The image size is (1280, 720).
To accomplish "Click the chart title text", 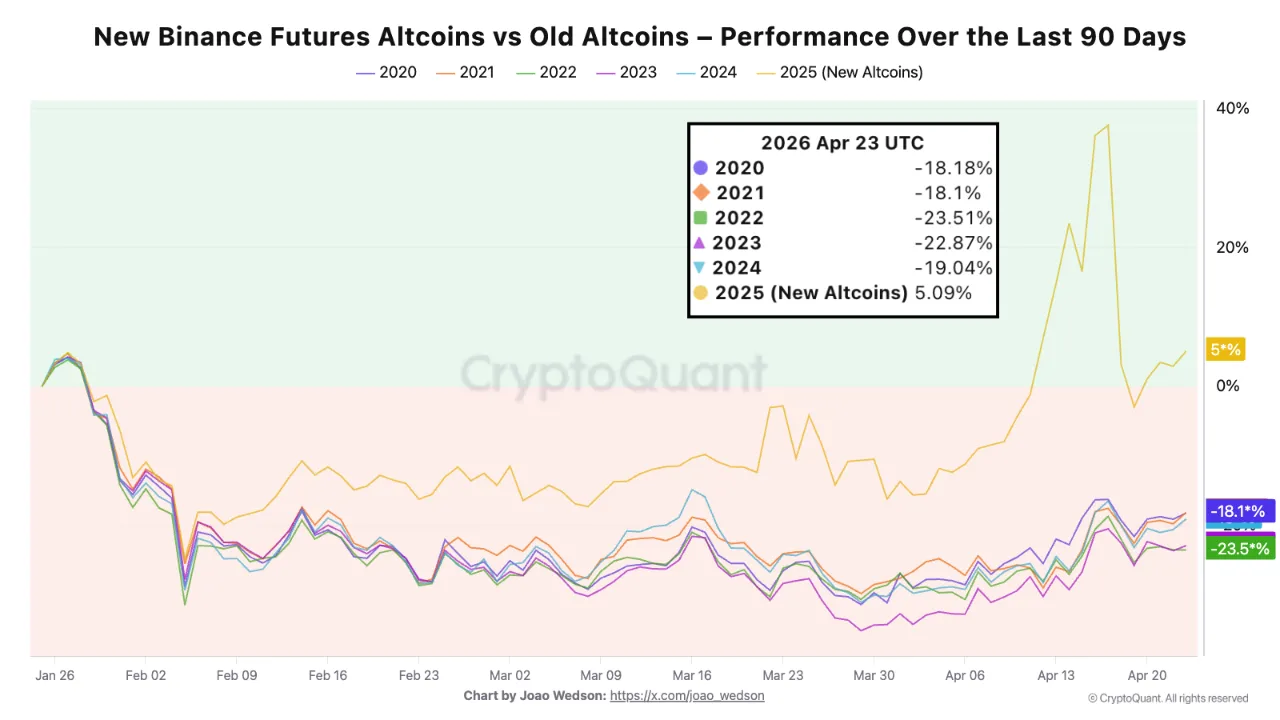I will pos(639,37).
